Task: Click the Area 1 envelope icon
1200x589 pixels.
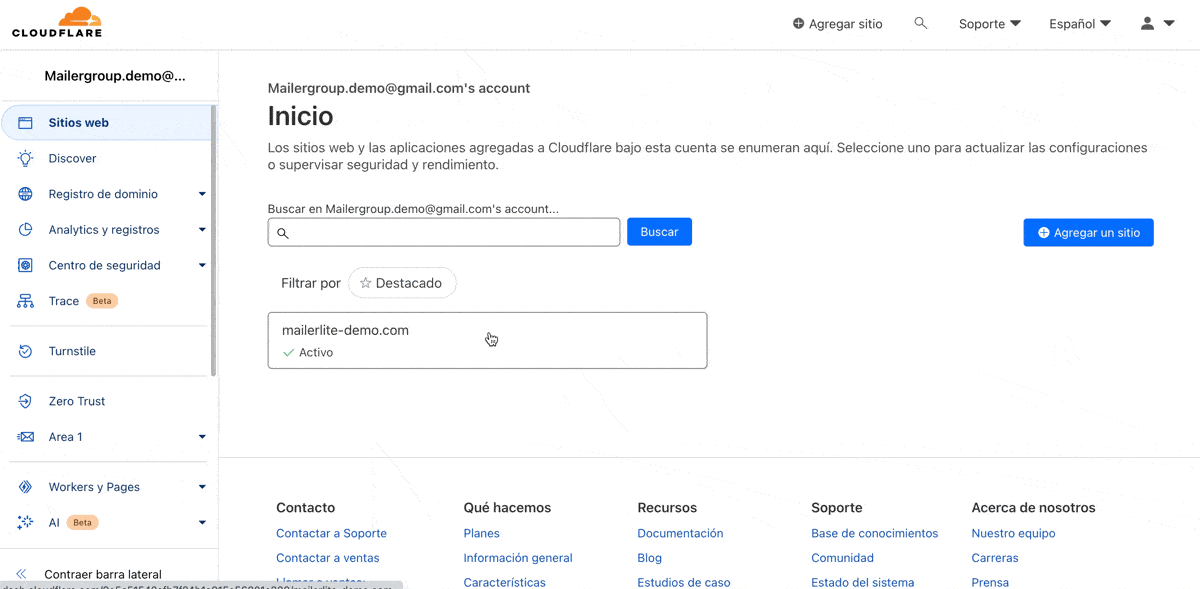Action: 26,437
